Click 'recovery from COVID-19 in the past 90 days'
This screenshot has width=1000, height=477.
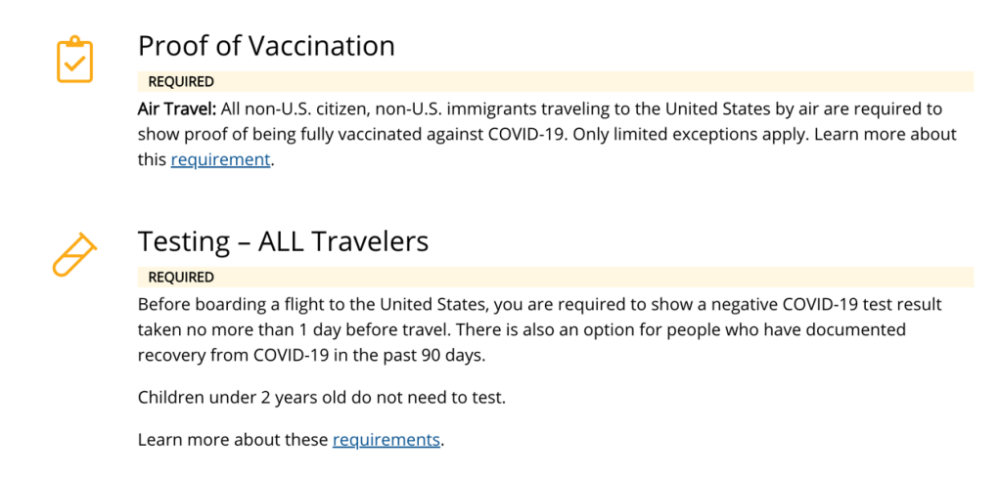point(311,355)
